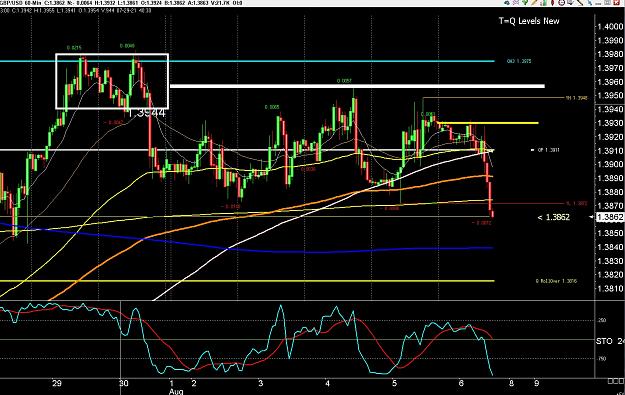Select the yellow pencil drawing tool icon
This screenshot has height=395, width=625.
click(534, 3)
